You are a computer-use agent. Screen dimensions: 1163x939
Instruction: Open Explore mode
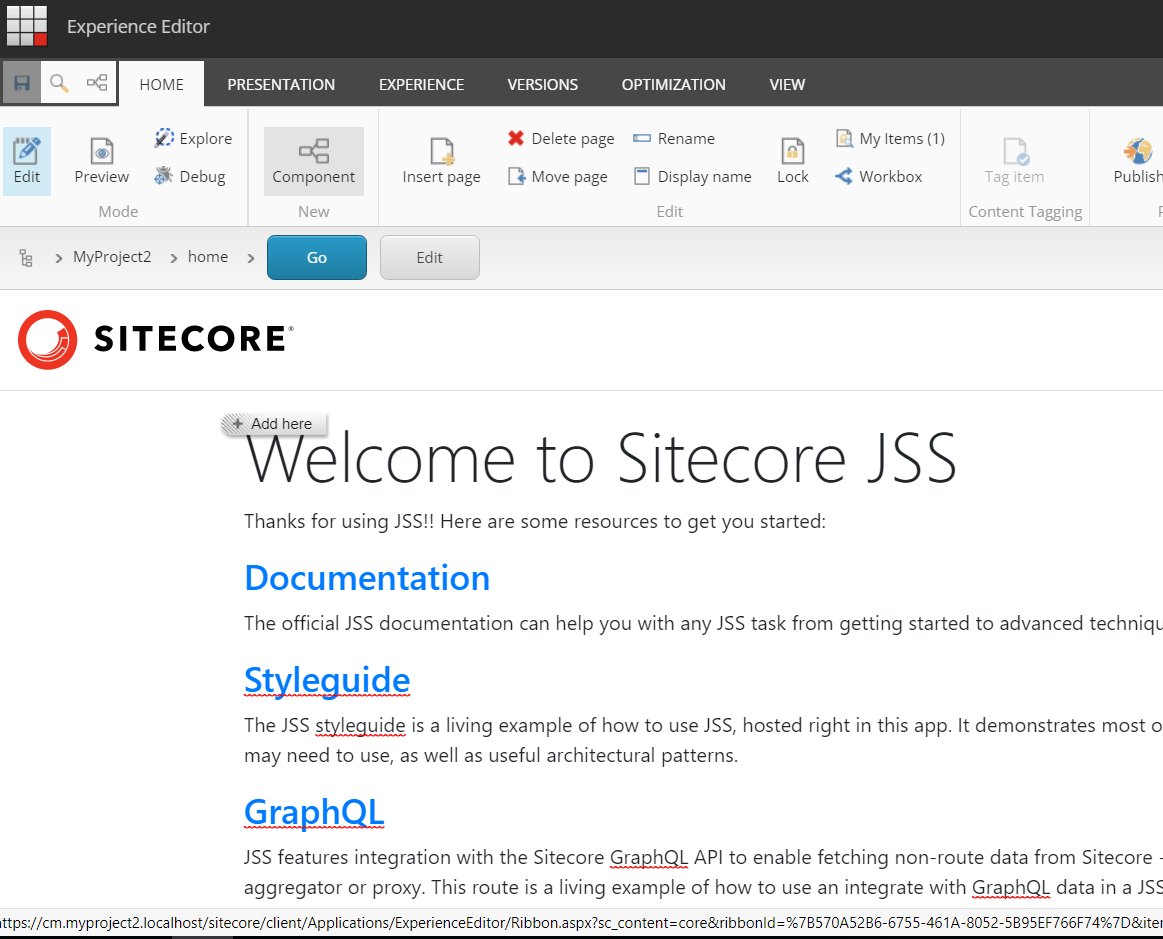tap(194, 138)
